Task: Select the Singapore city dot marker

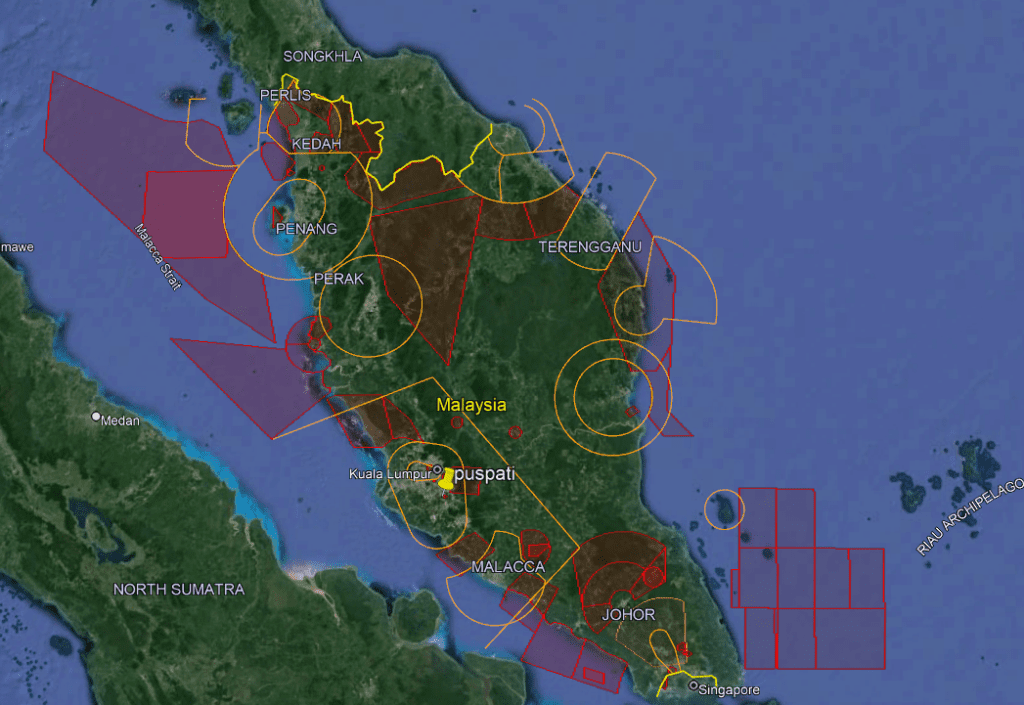Action: 693,685
